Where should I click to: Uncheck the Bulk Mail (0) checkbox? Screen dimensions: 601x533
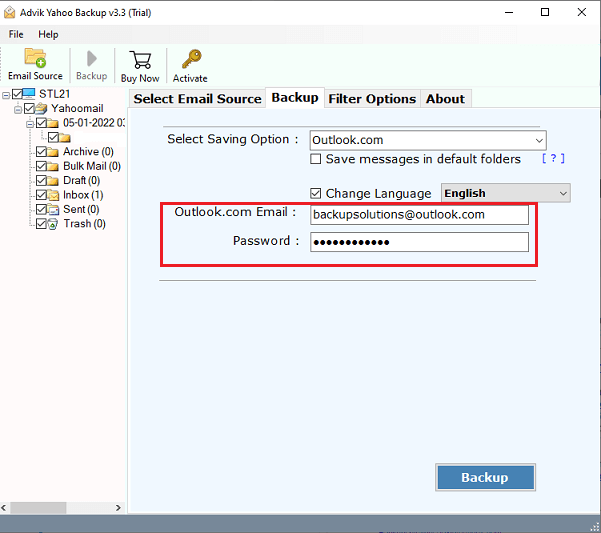41,166
